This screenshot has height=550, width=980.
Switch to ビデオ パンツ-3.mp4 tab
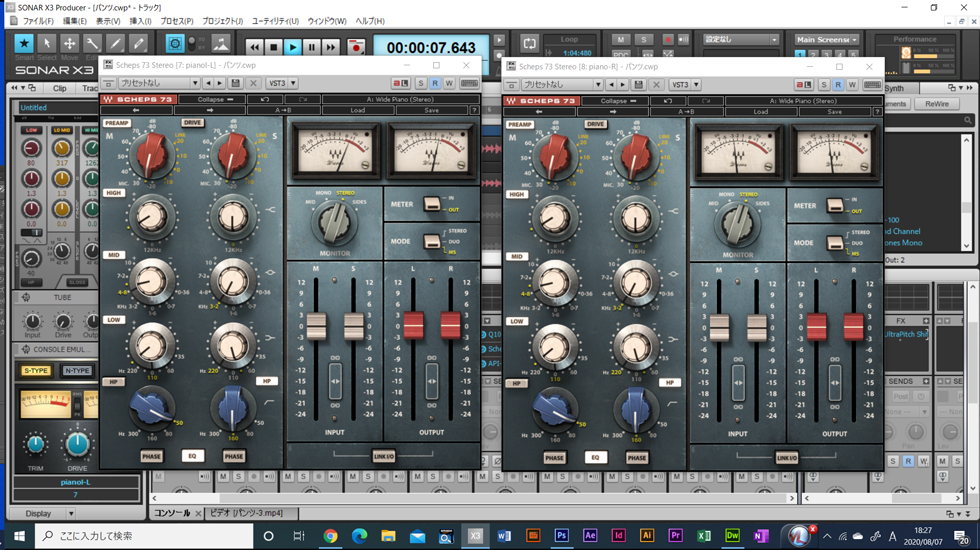click(246, 513)
